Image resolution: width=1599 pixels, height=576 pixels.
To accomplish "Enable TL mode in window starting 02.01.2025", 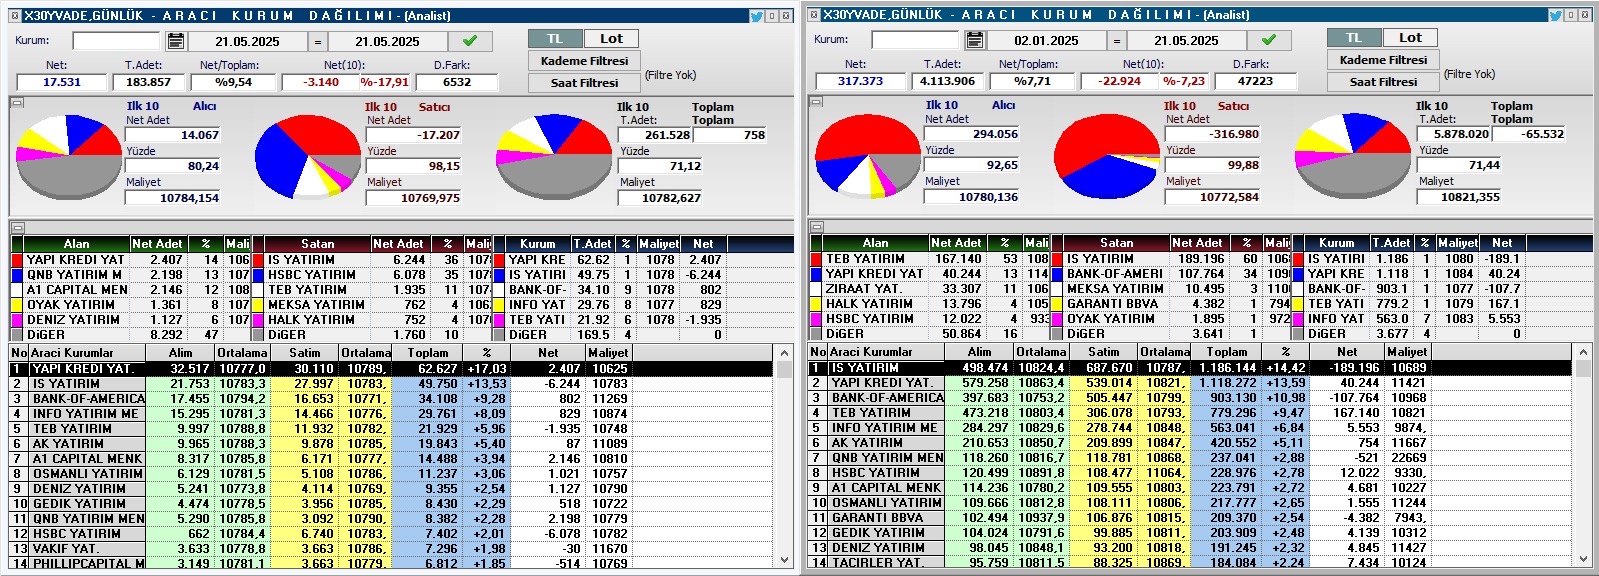I will point(1354,38).
